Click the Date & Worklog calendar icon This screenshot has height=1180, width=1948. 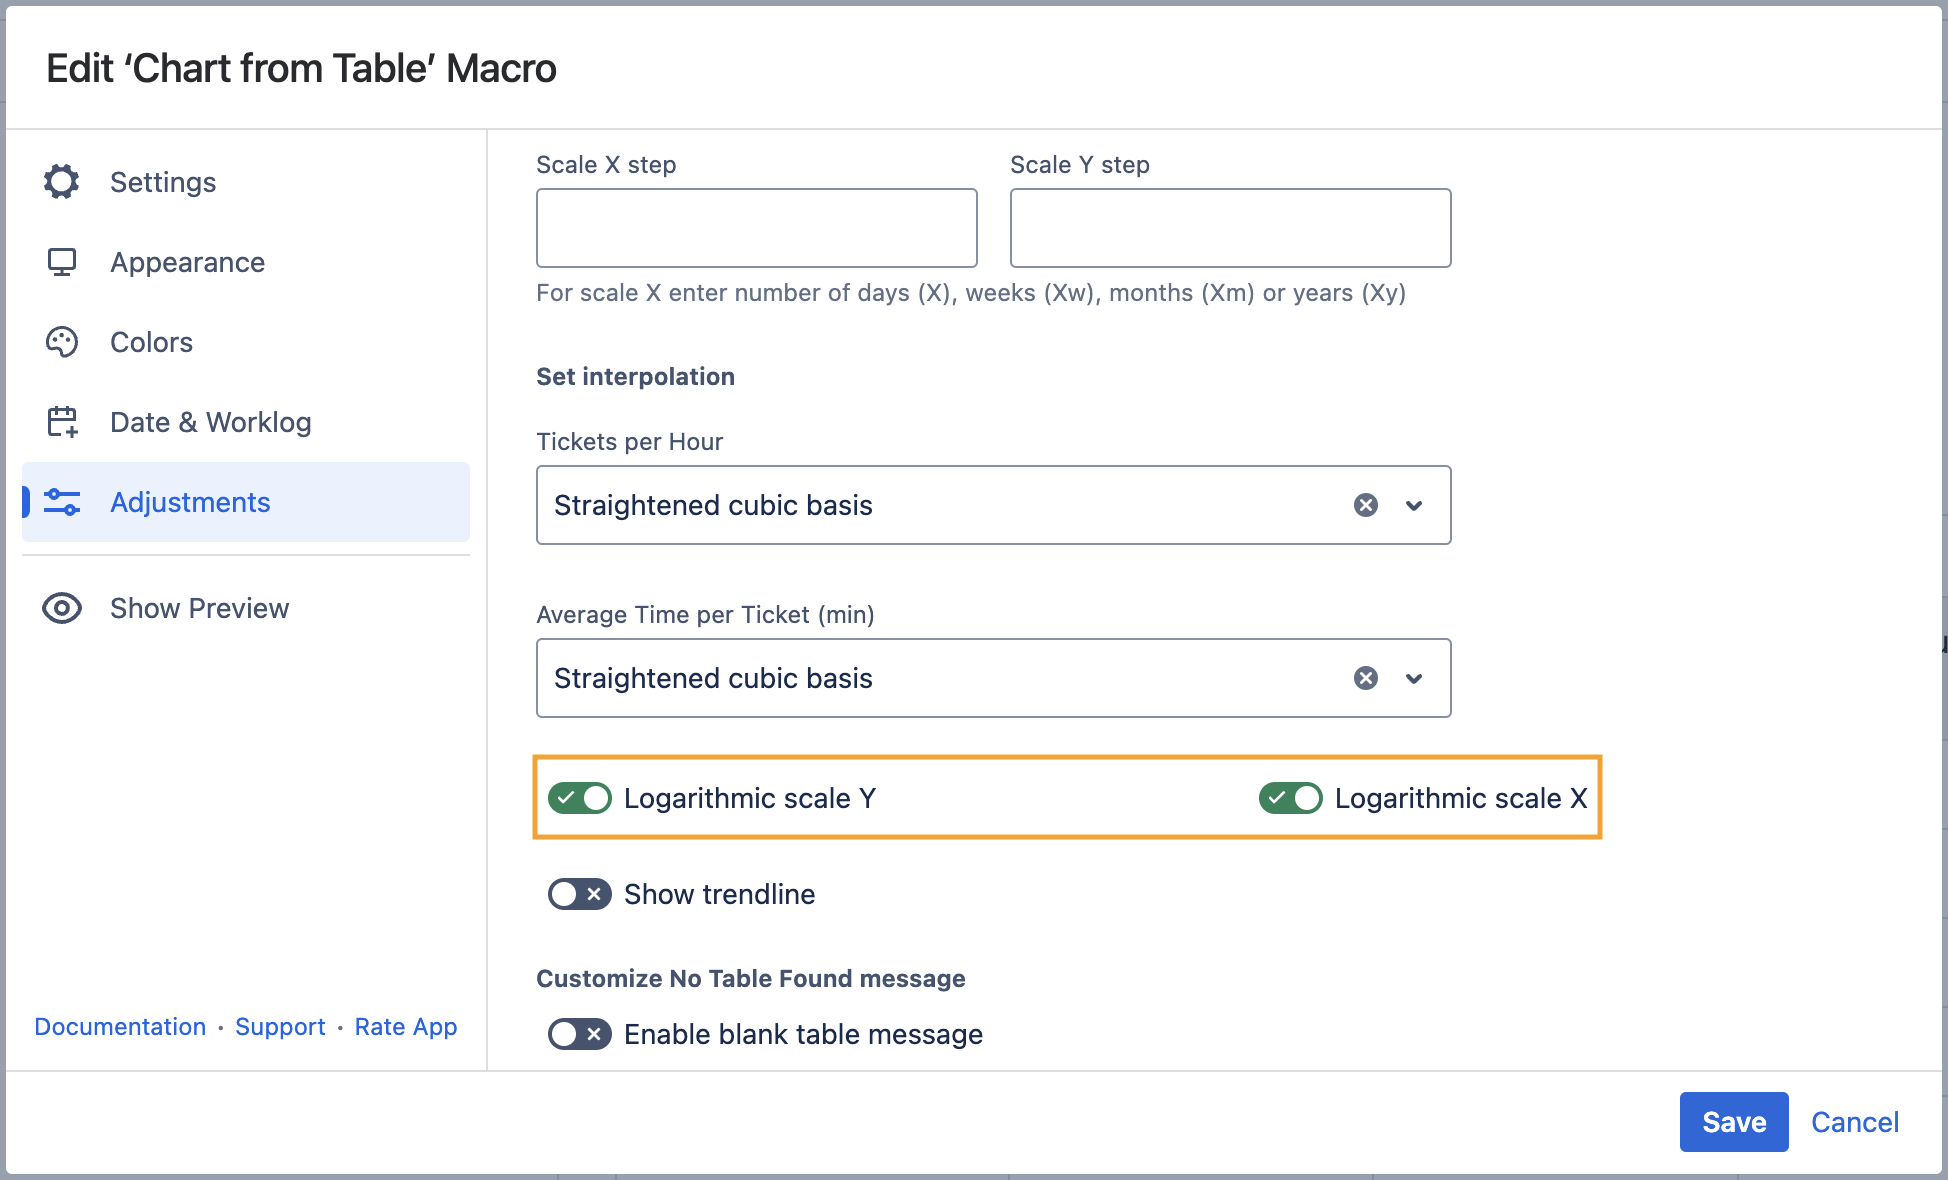[x=62, y=422]
